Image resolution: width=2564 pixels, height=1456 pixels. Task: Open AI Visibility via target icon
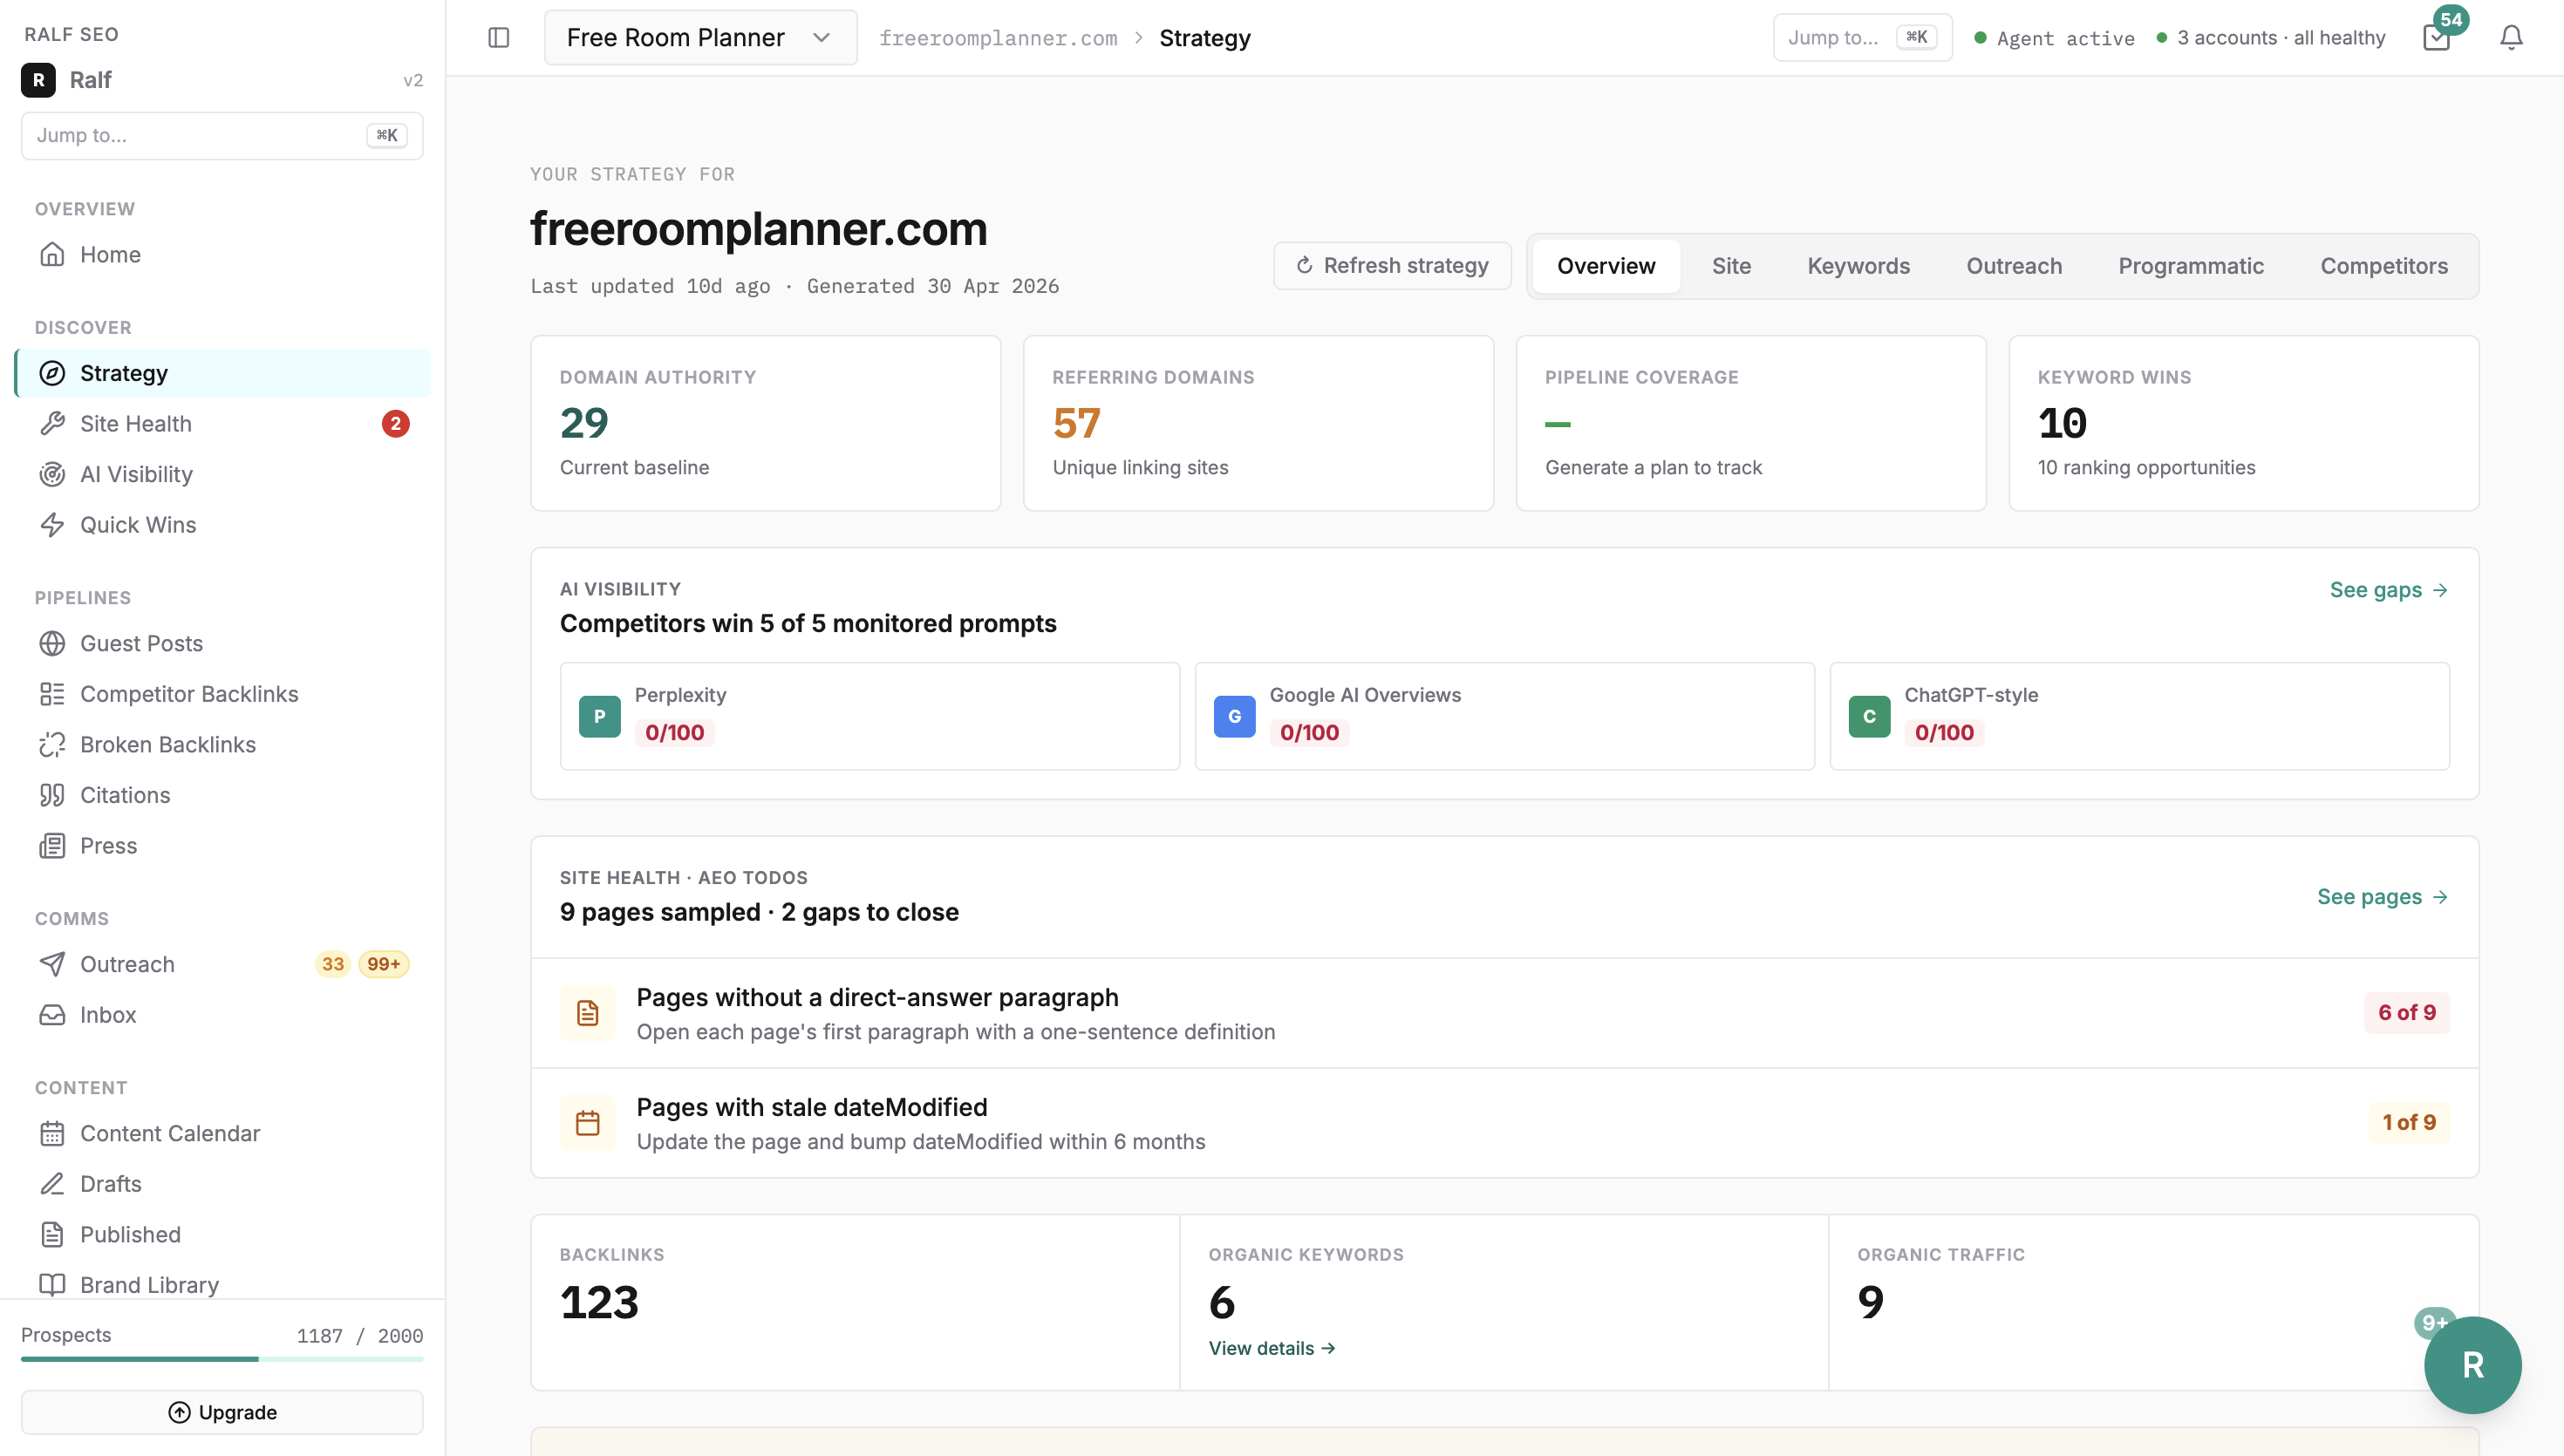point(52,474)
